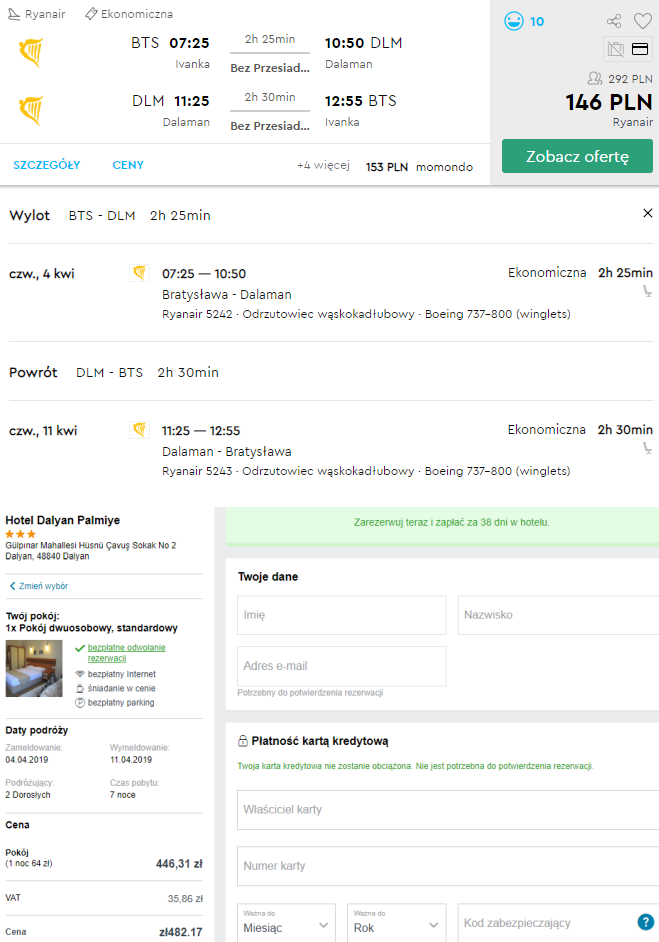Click the credit card payment icon
This screenshot has height=942, width=659.
tap(640, 49)
